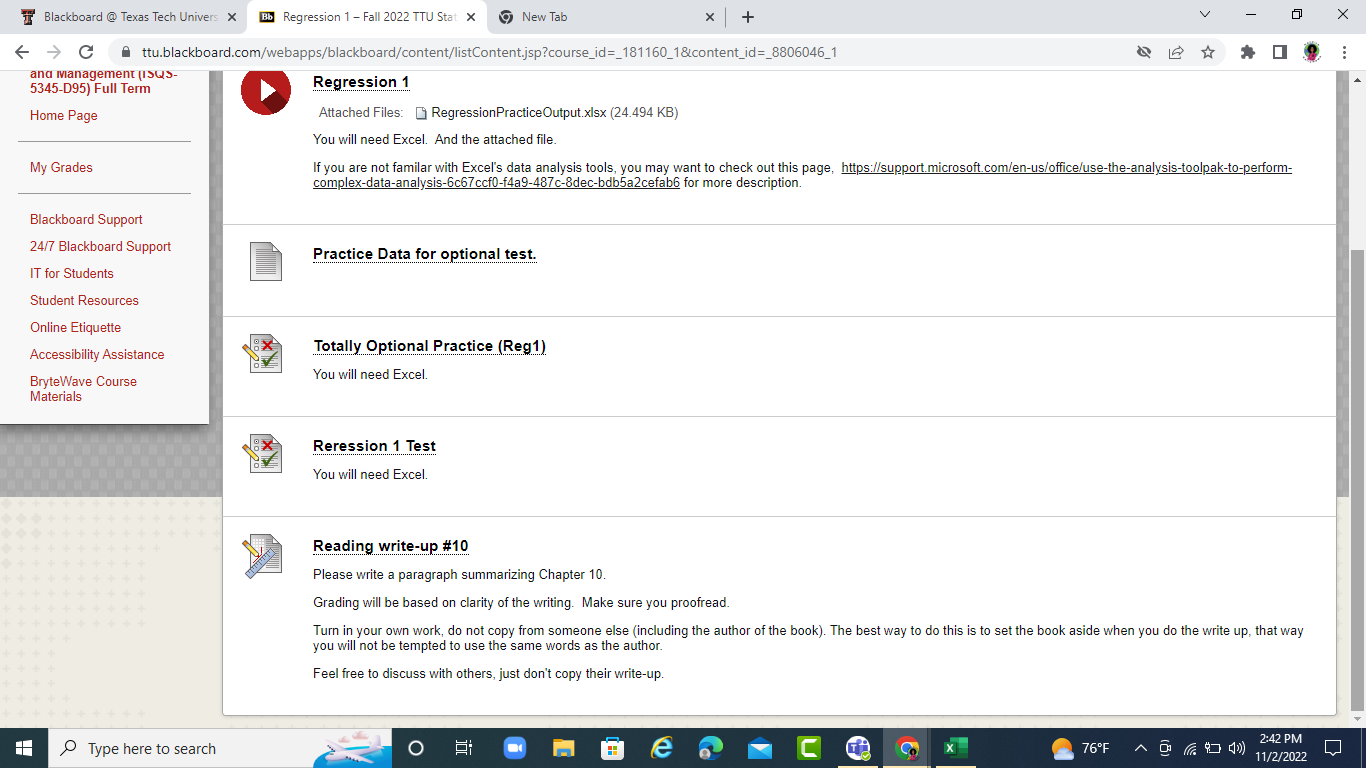1366x768 pixels.
Task: Close the New Tab tab
Action: 710,17
